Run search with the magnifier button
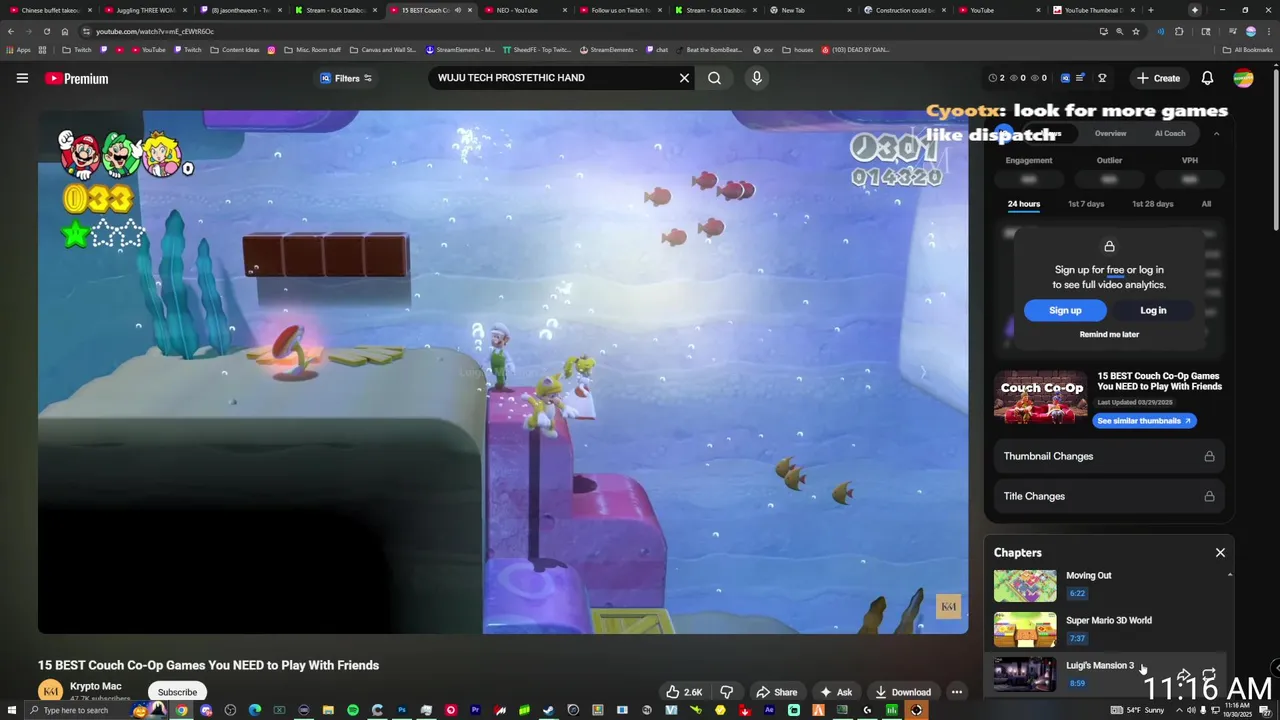 [714, 78]
